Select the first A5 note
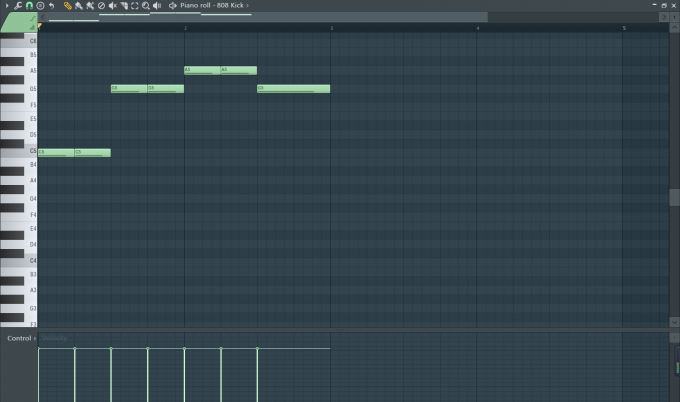The image size is (680, 402). tap(202, 70)
